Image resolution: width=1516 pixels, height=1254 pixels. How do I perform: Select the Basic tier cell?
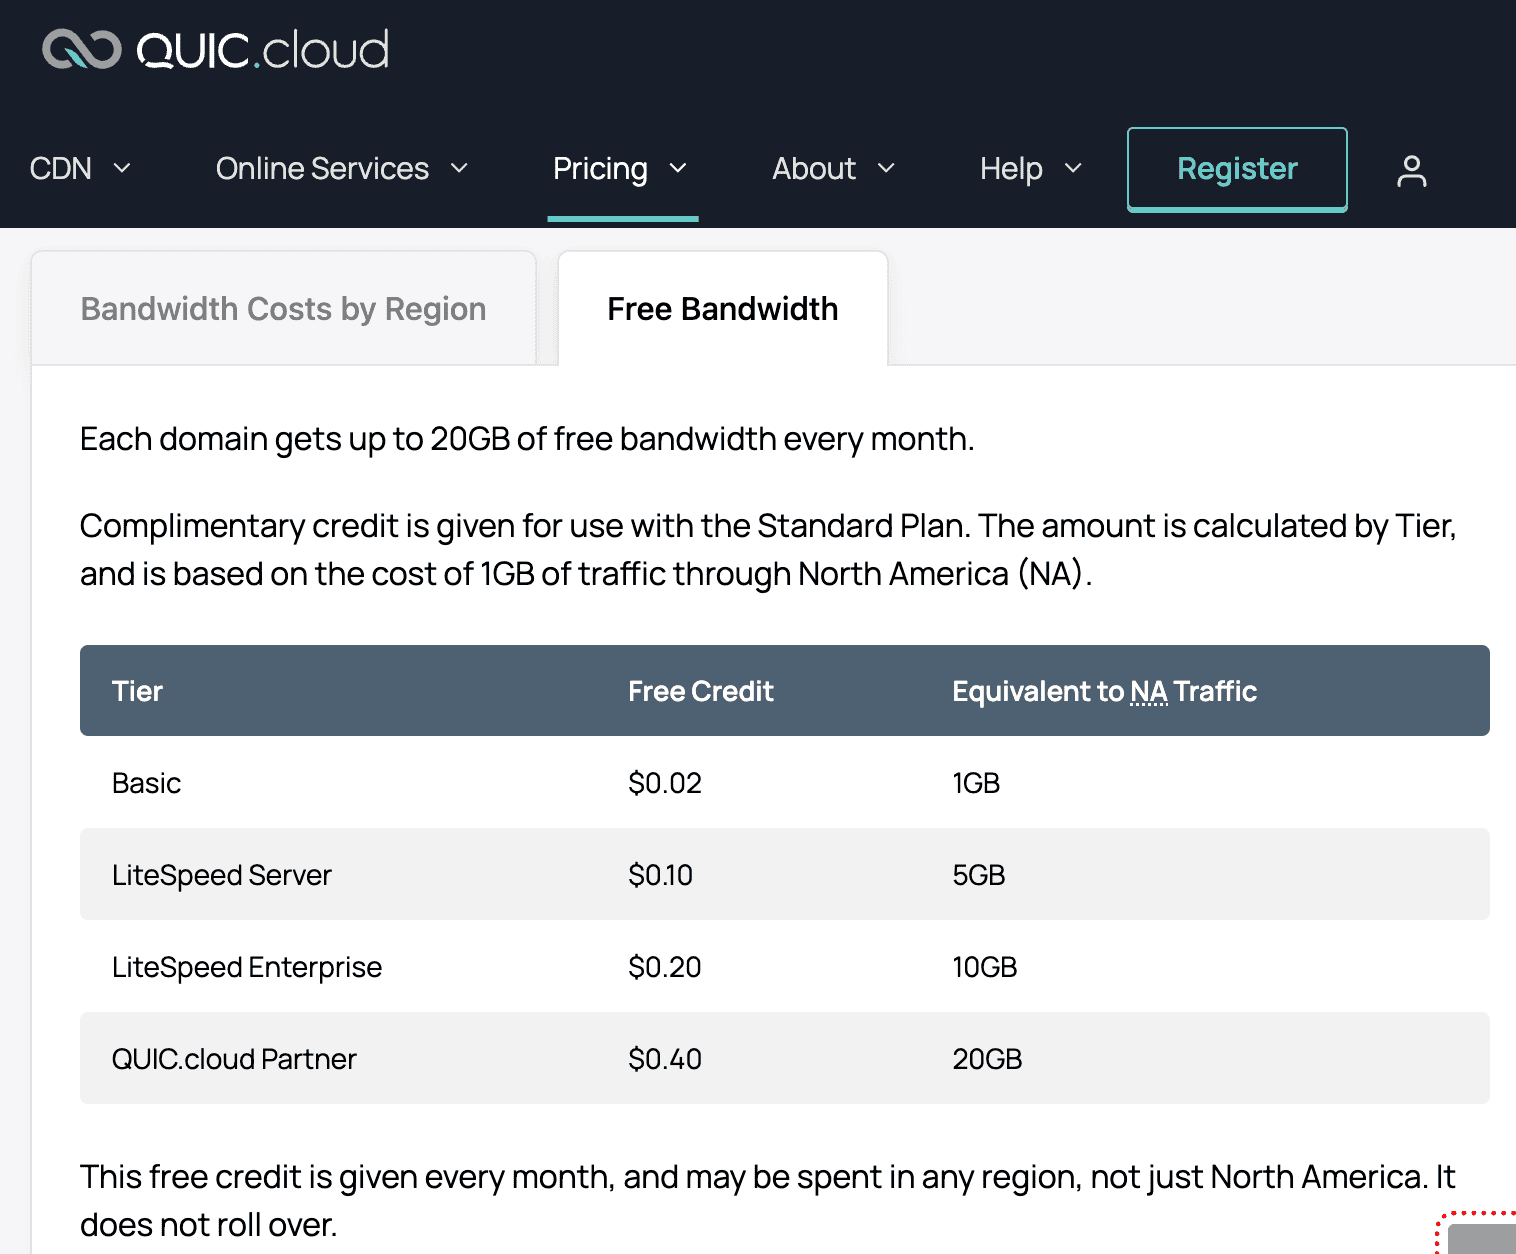click(x=146, y=783)
